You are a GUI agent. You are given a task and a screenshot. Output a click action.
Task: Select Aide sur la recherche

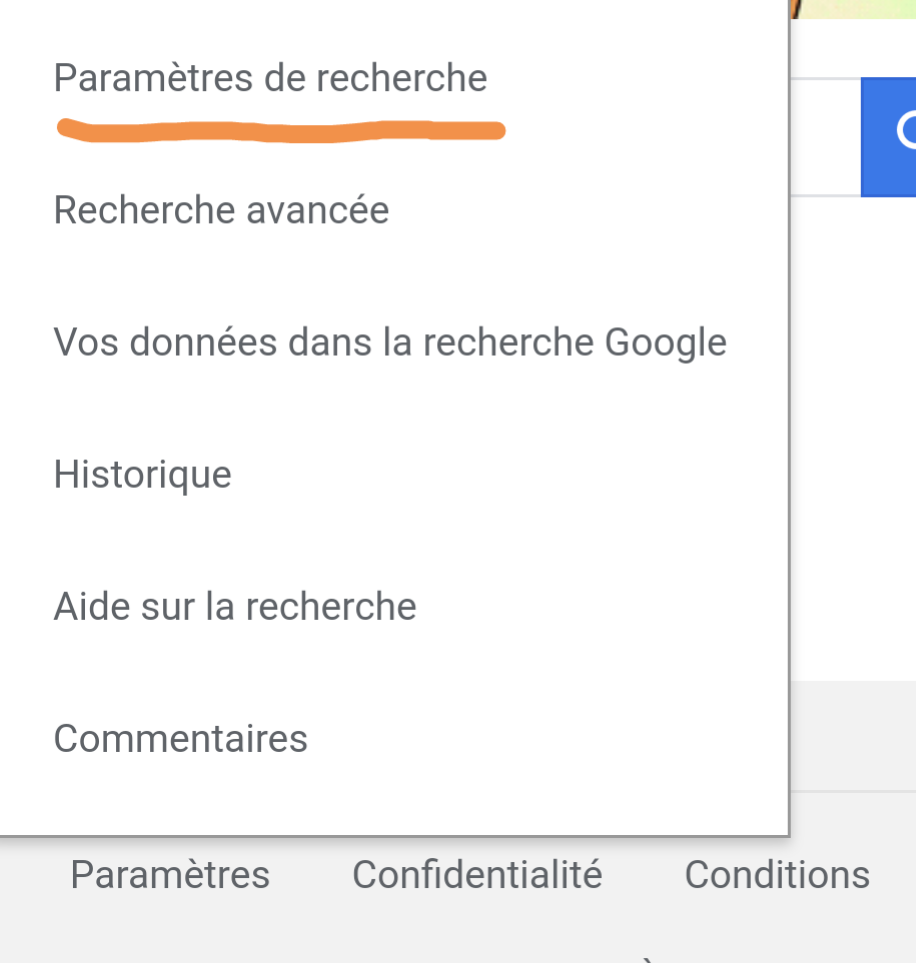point(235,607)
